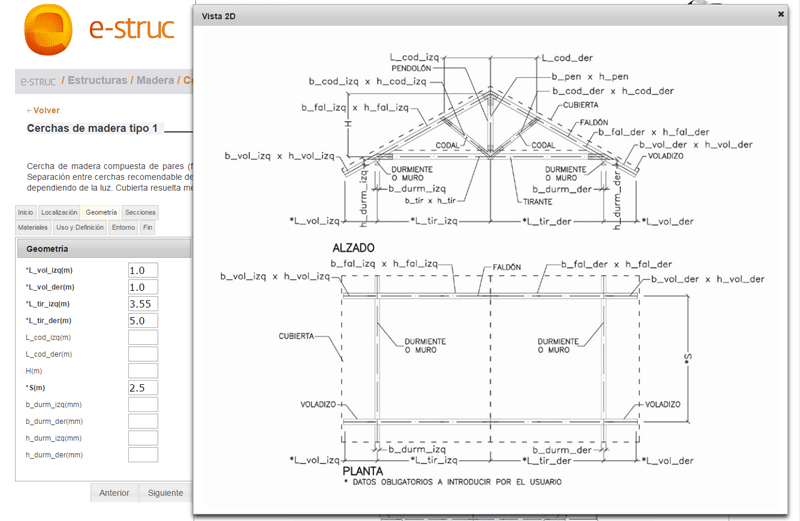
Task: Select the L_tir_der(m) field showing 5.0
Action: coord(143,321)
